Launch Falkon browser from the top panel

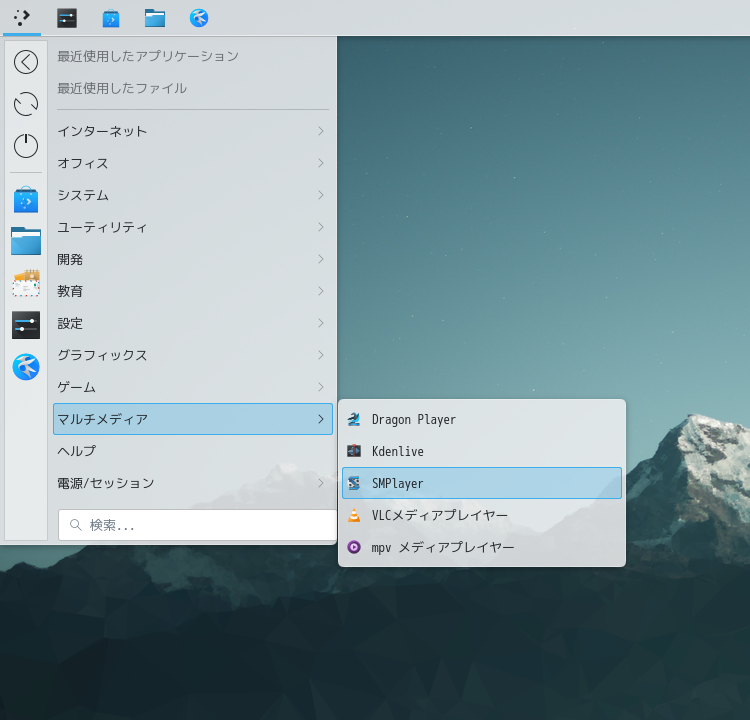pos(199,18)
